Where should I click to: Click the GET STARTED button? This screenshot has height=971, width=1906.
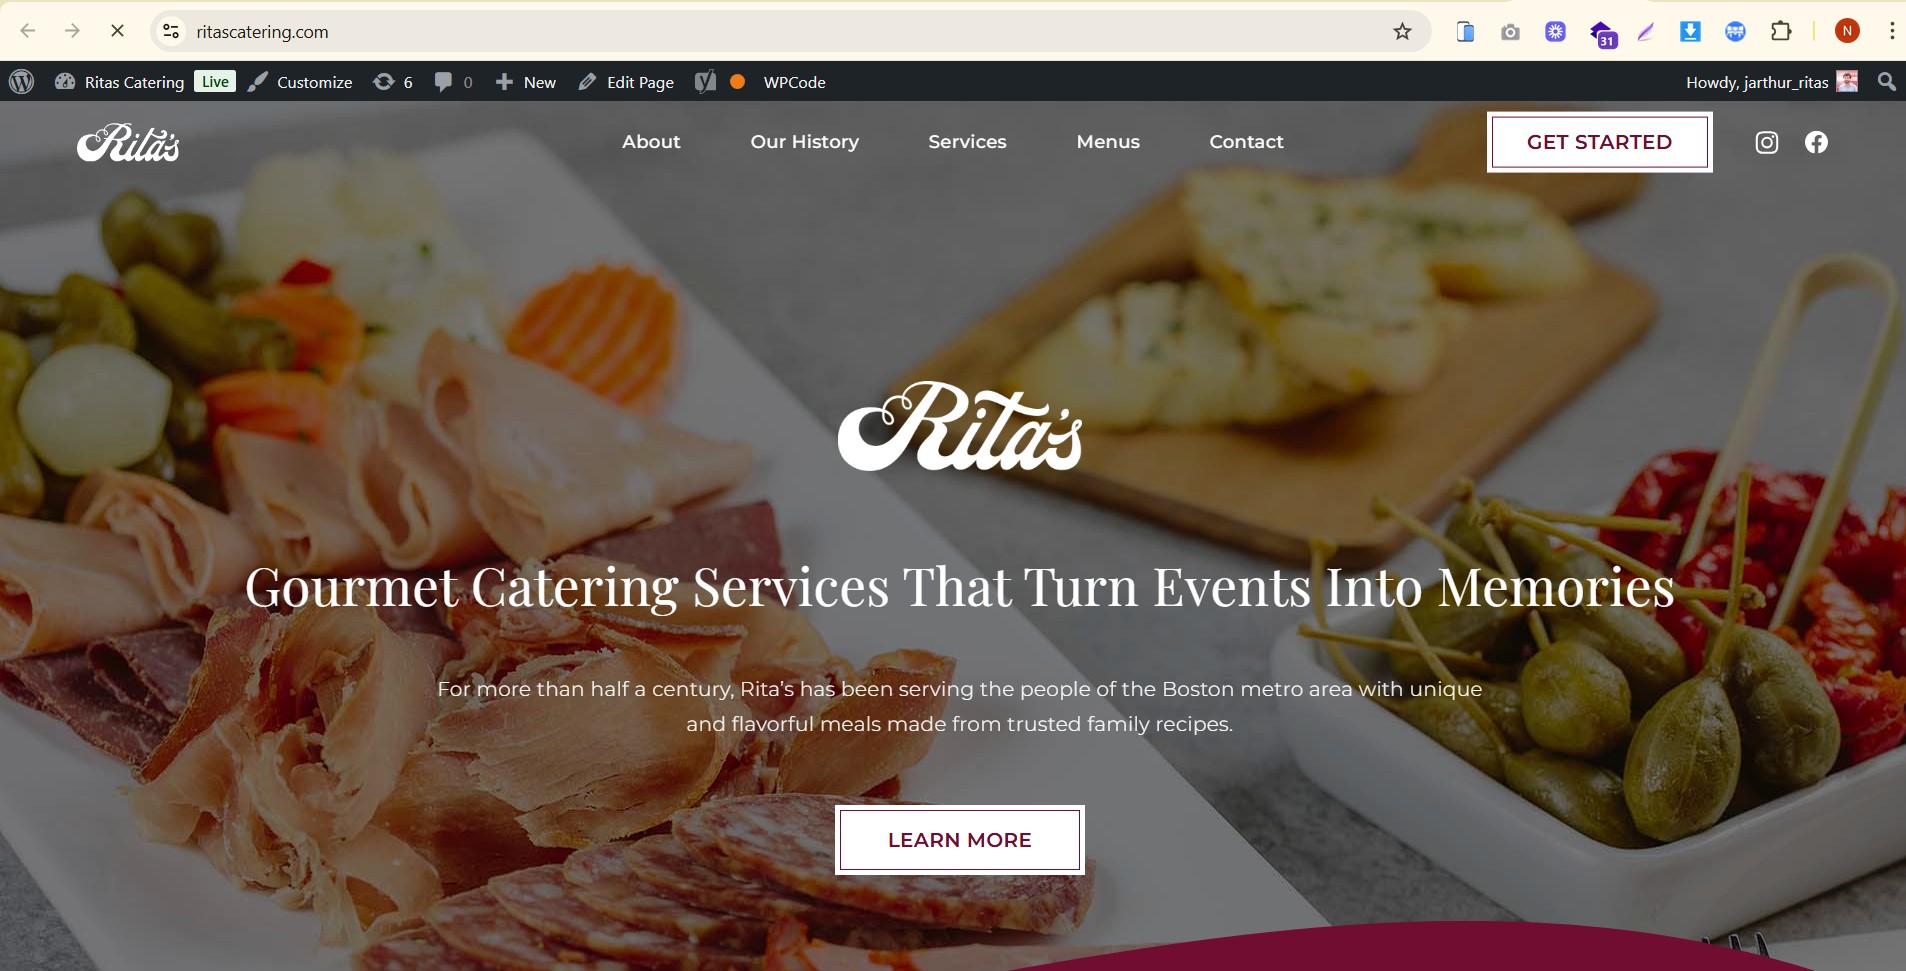tap(1599, 142)
